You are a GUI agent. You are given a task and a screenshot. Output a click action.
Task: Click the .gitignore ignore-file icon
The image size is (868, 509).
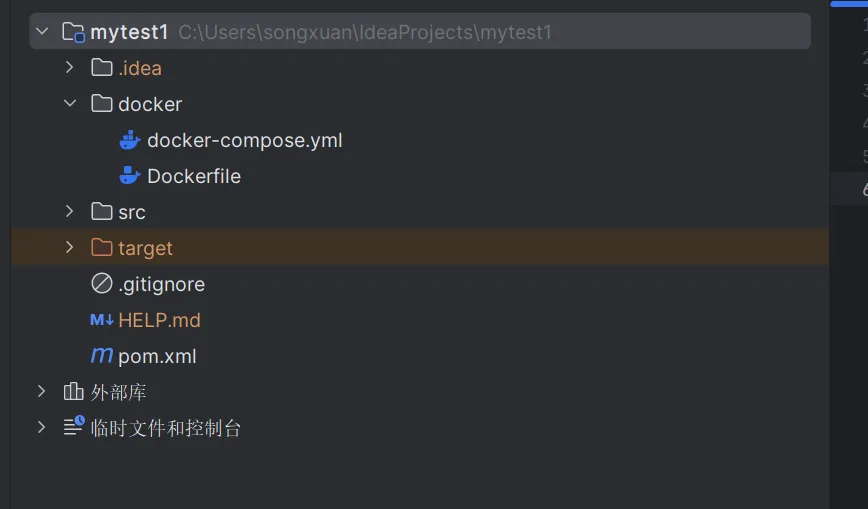pyautogui.click(x=101, y=284)
